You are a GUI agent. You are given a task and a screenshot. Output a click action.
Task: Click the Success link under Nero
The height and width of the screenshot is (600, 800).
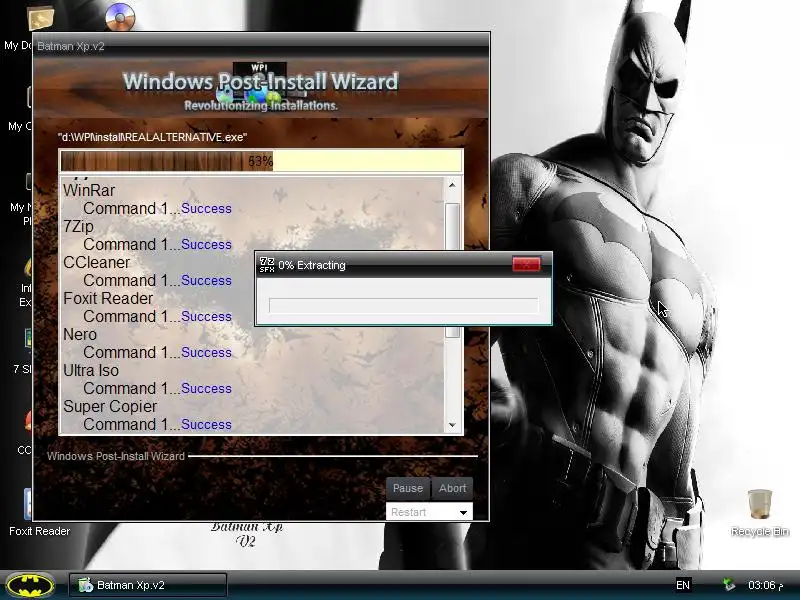(x=206, y=353)
